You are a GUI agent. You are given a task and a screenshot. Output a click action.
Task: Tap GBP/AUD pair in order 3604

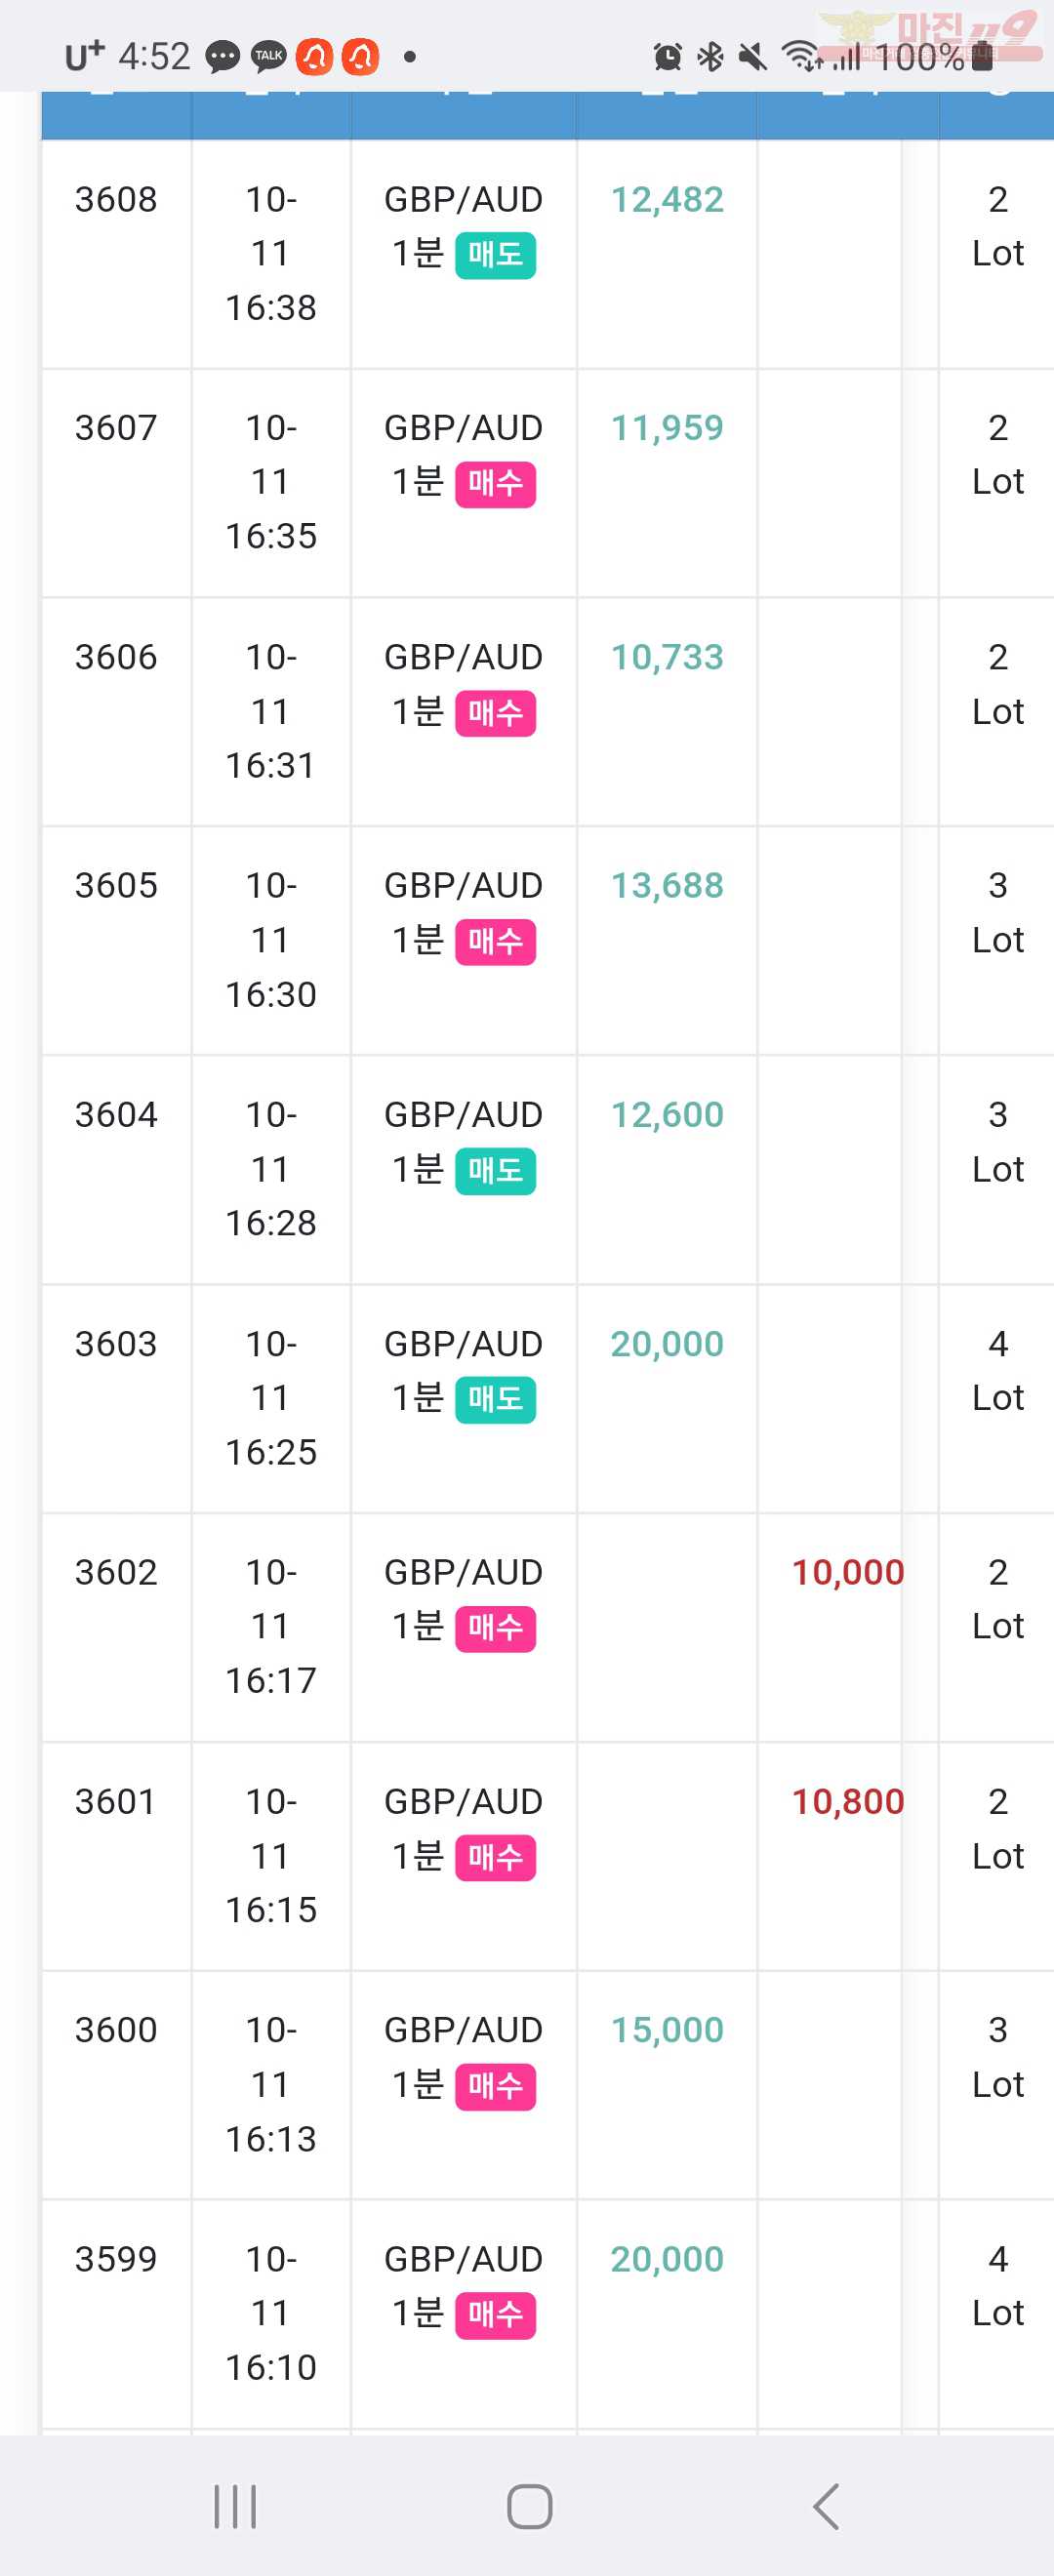(x=463, y=1115)
